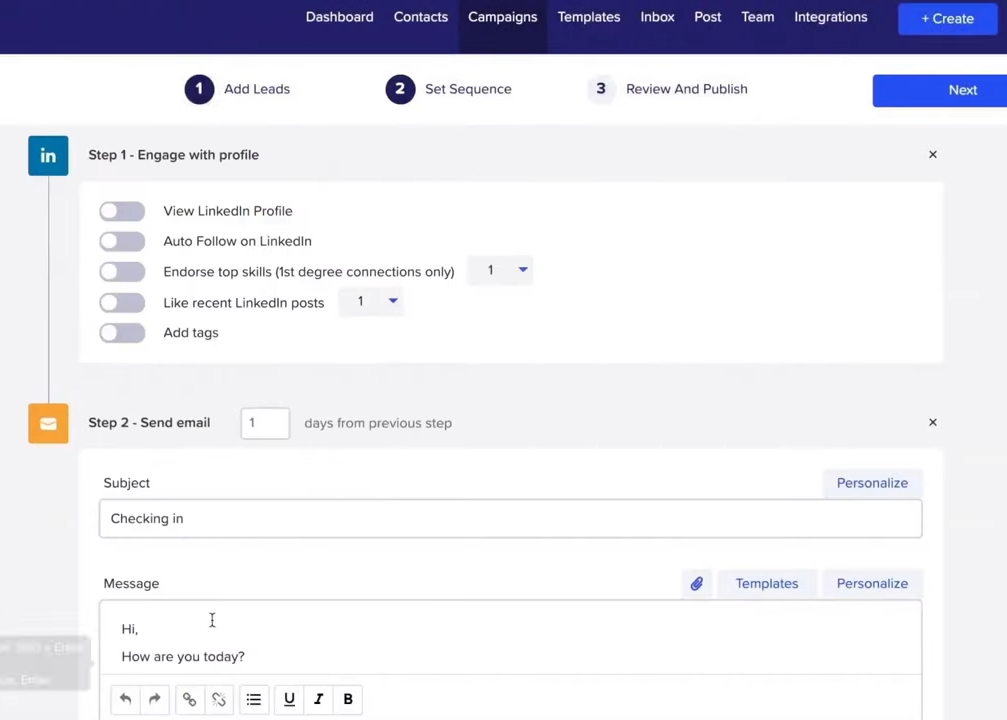Screen dimensions: 1007x720
Task: Click into the Message body text area
Action: click(511, 637)
